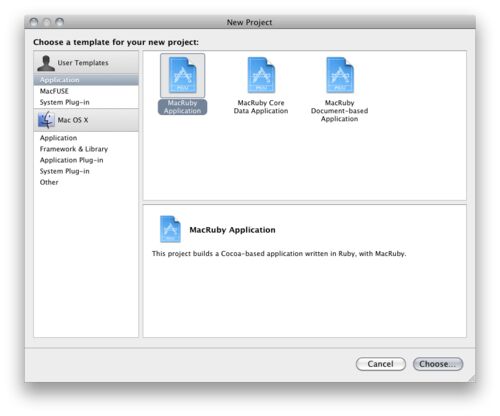
Task: Select Application Plug-in category
Action: point(86,160)
